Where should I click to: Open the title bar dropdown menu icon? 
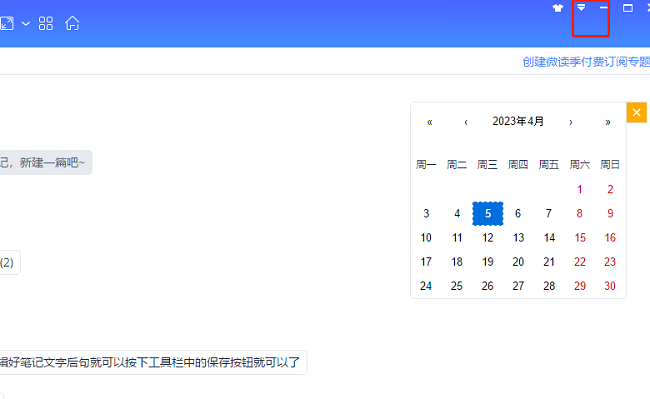(581, 7)
